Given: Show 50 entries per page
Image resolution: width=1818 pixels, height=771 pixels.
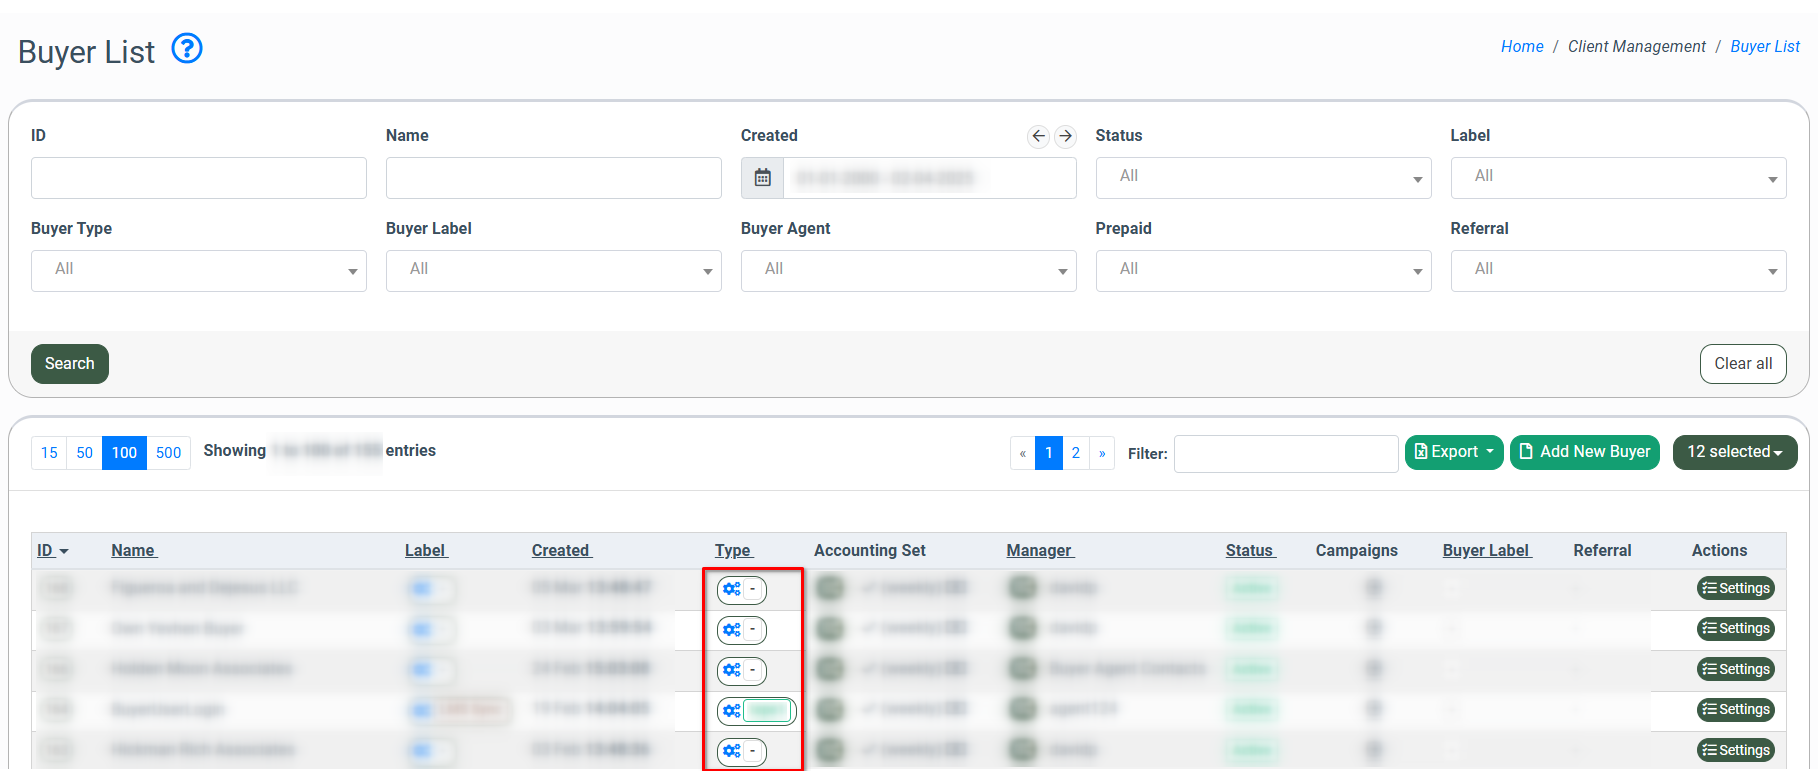Looking at the screenshot, I should point(85,453).
